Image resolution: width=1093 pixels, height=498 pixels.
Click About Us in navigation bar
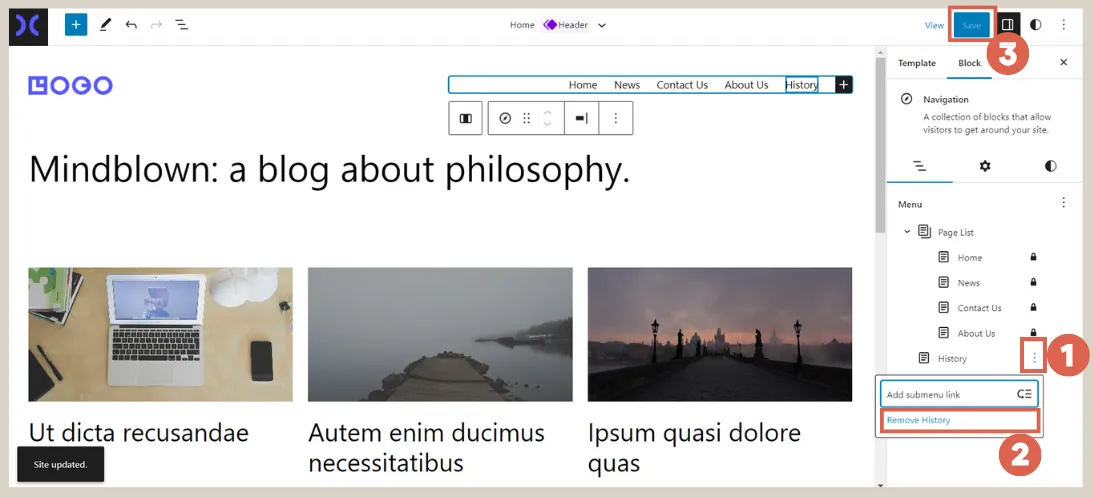pyautogui.click(x=746, y=85)
